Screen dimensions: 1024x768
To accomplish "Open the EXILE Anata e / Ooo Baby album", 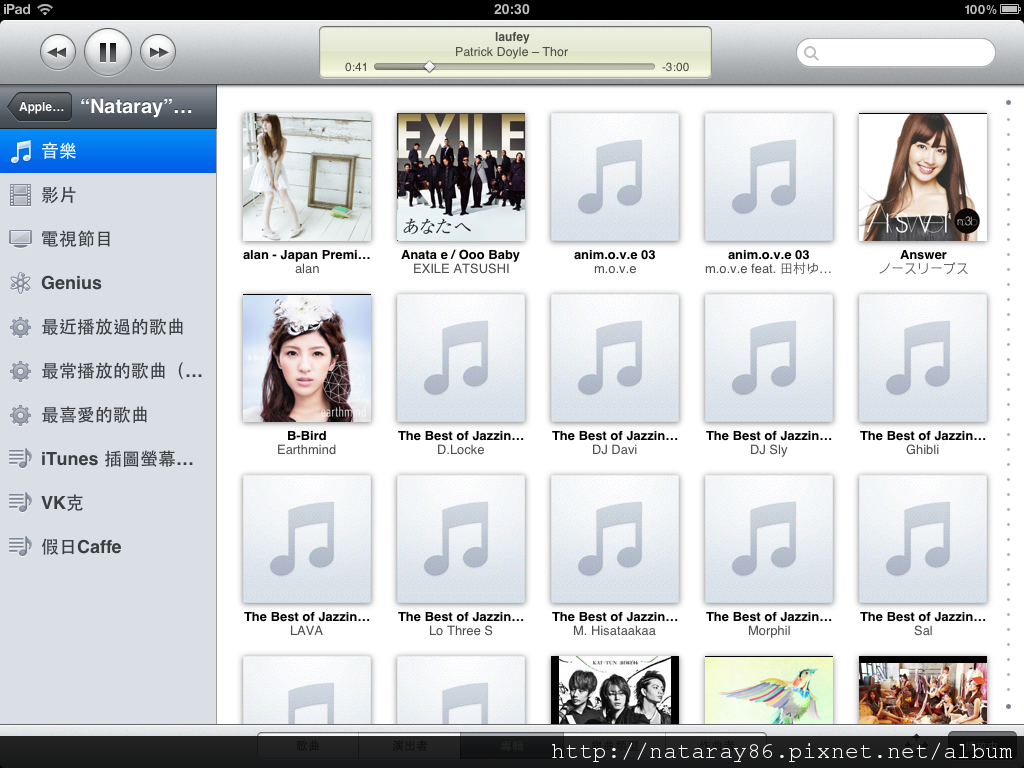I will pyautogui.click(x=461, y=177).
